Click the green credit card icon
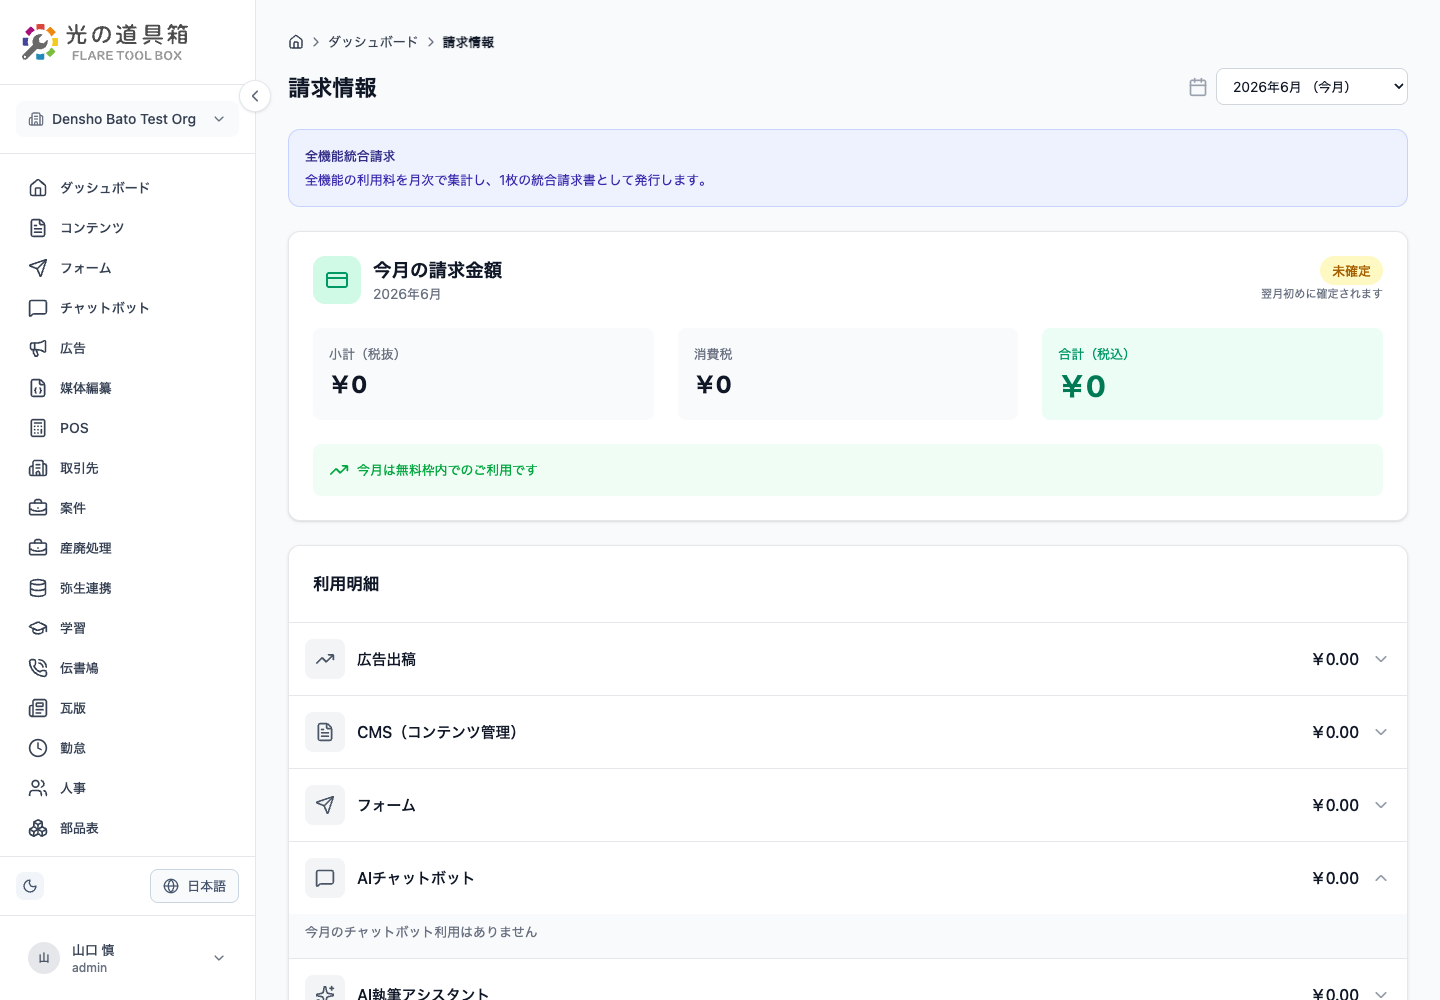Image resolution: width=1440 pixels, height=1000 pixels. (337, 280)
